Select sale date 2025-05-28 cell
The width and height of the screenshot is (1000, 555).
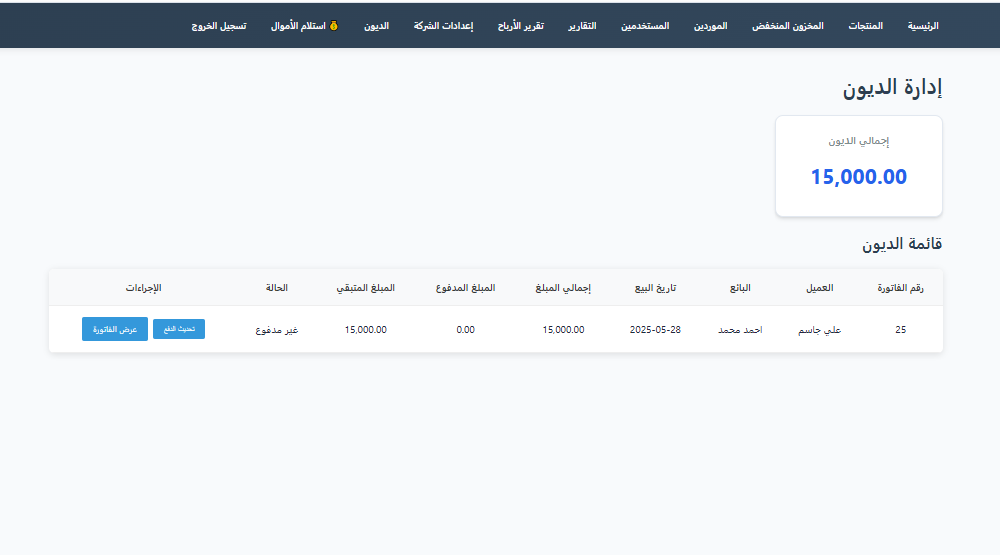click(x=655, y=330)
